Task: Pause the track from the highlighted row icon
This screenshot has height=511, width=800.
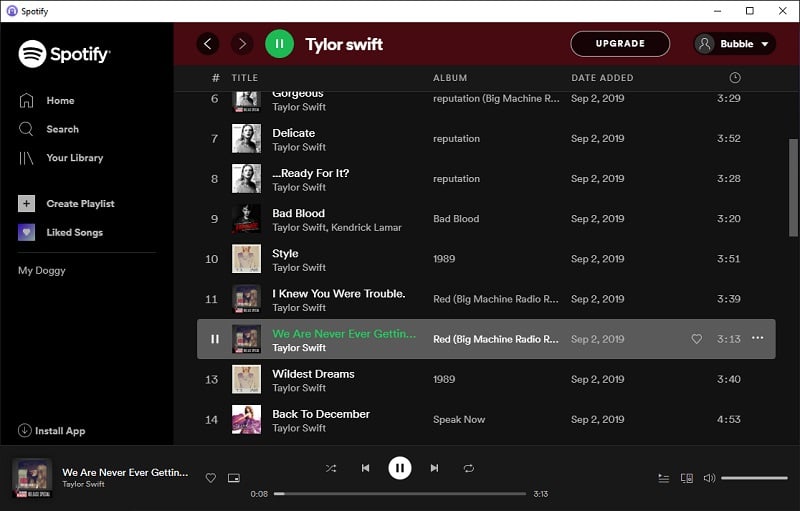Action: point(215,339)
